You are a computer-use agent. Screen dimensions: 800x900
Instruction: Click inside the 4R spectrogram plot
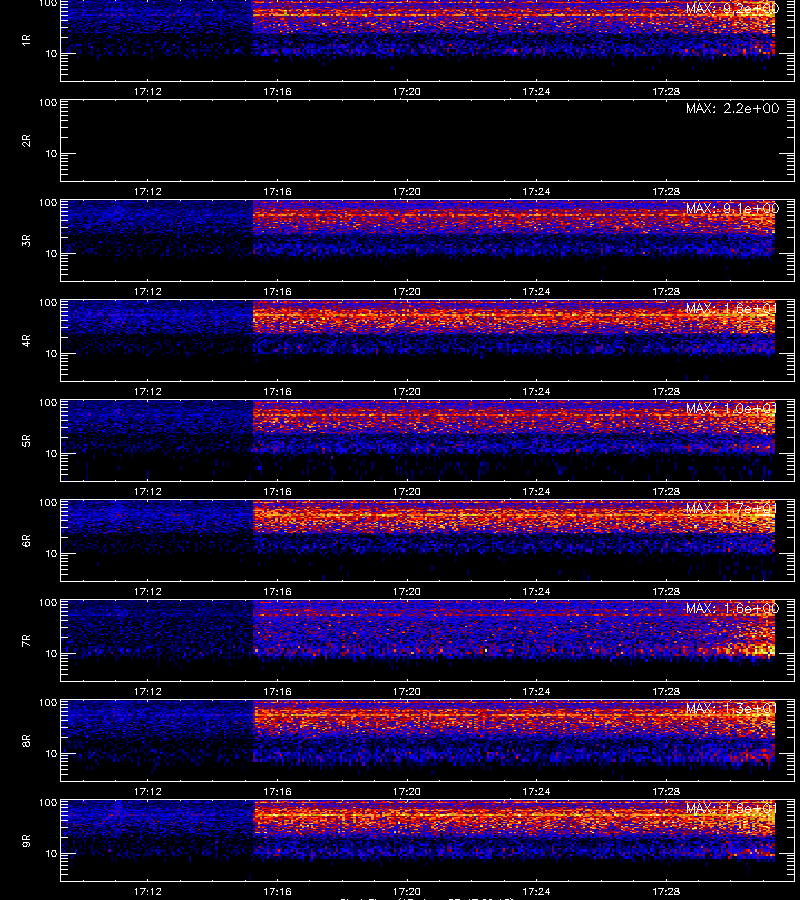[427, 340]
